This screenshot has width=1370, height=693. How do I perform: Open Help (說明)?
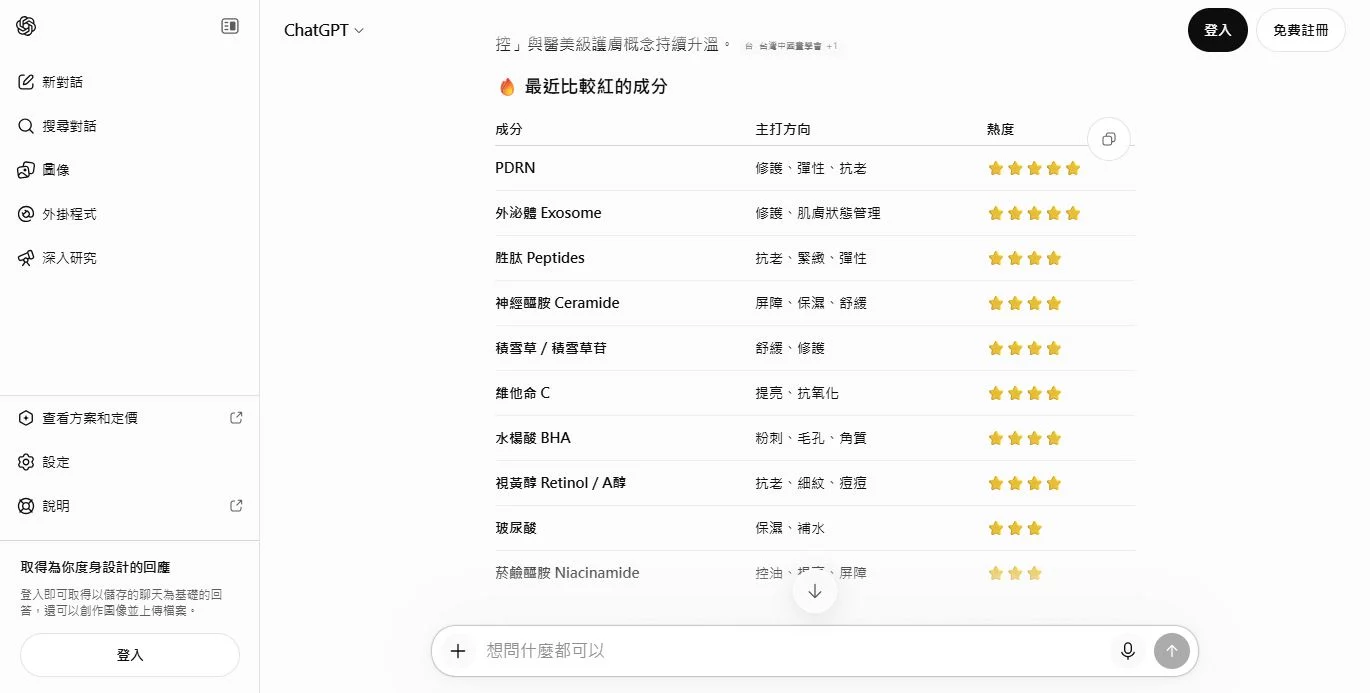pos(130,506)
